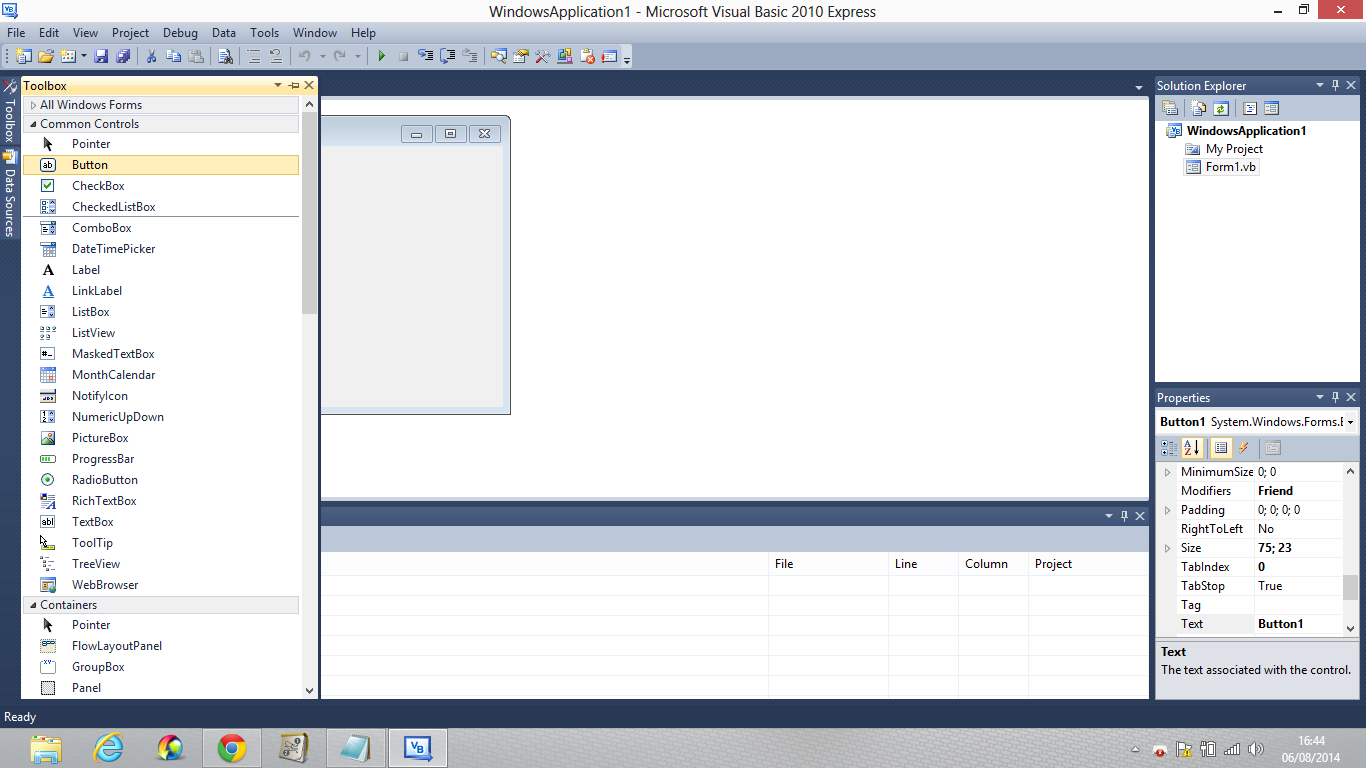Open the Tools menu
1366x768 pixels.
[265, 33]
